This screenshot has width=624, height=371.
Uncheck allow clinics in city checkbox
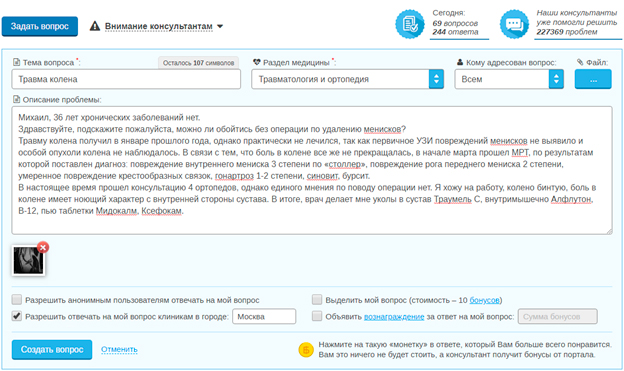[x=17, y=316]
